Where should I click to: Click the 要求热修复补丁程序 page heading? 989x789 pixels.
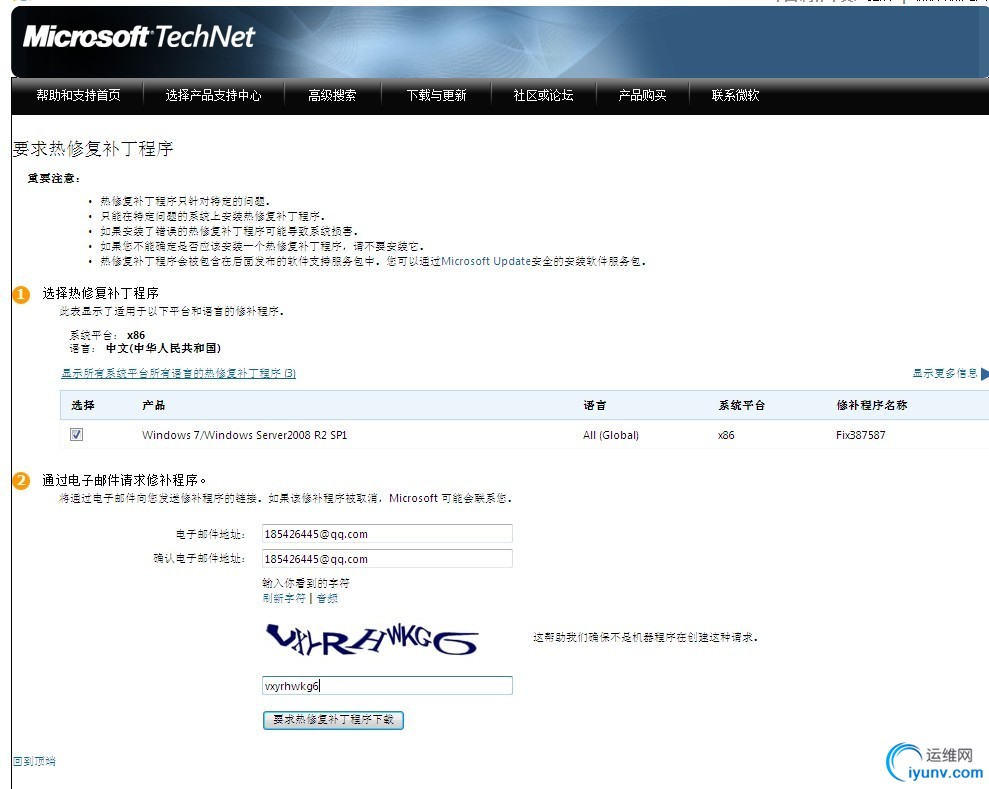93,149
